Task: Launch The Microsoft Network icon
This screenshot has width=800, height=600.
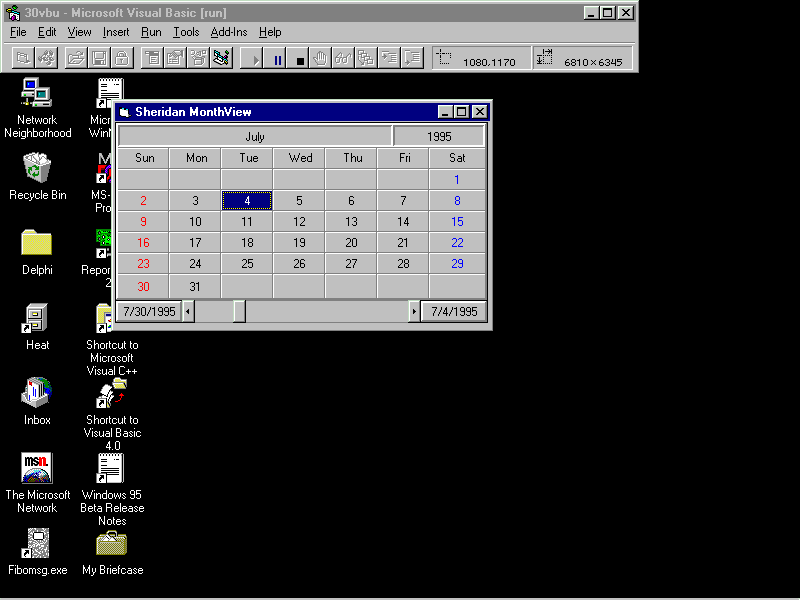Action: tap(37, 468)
